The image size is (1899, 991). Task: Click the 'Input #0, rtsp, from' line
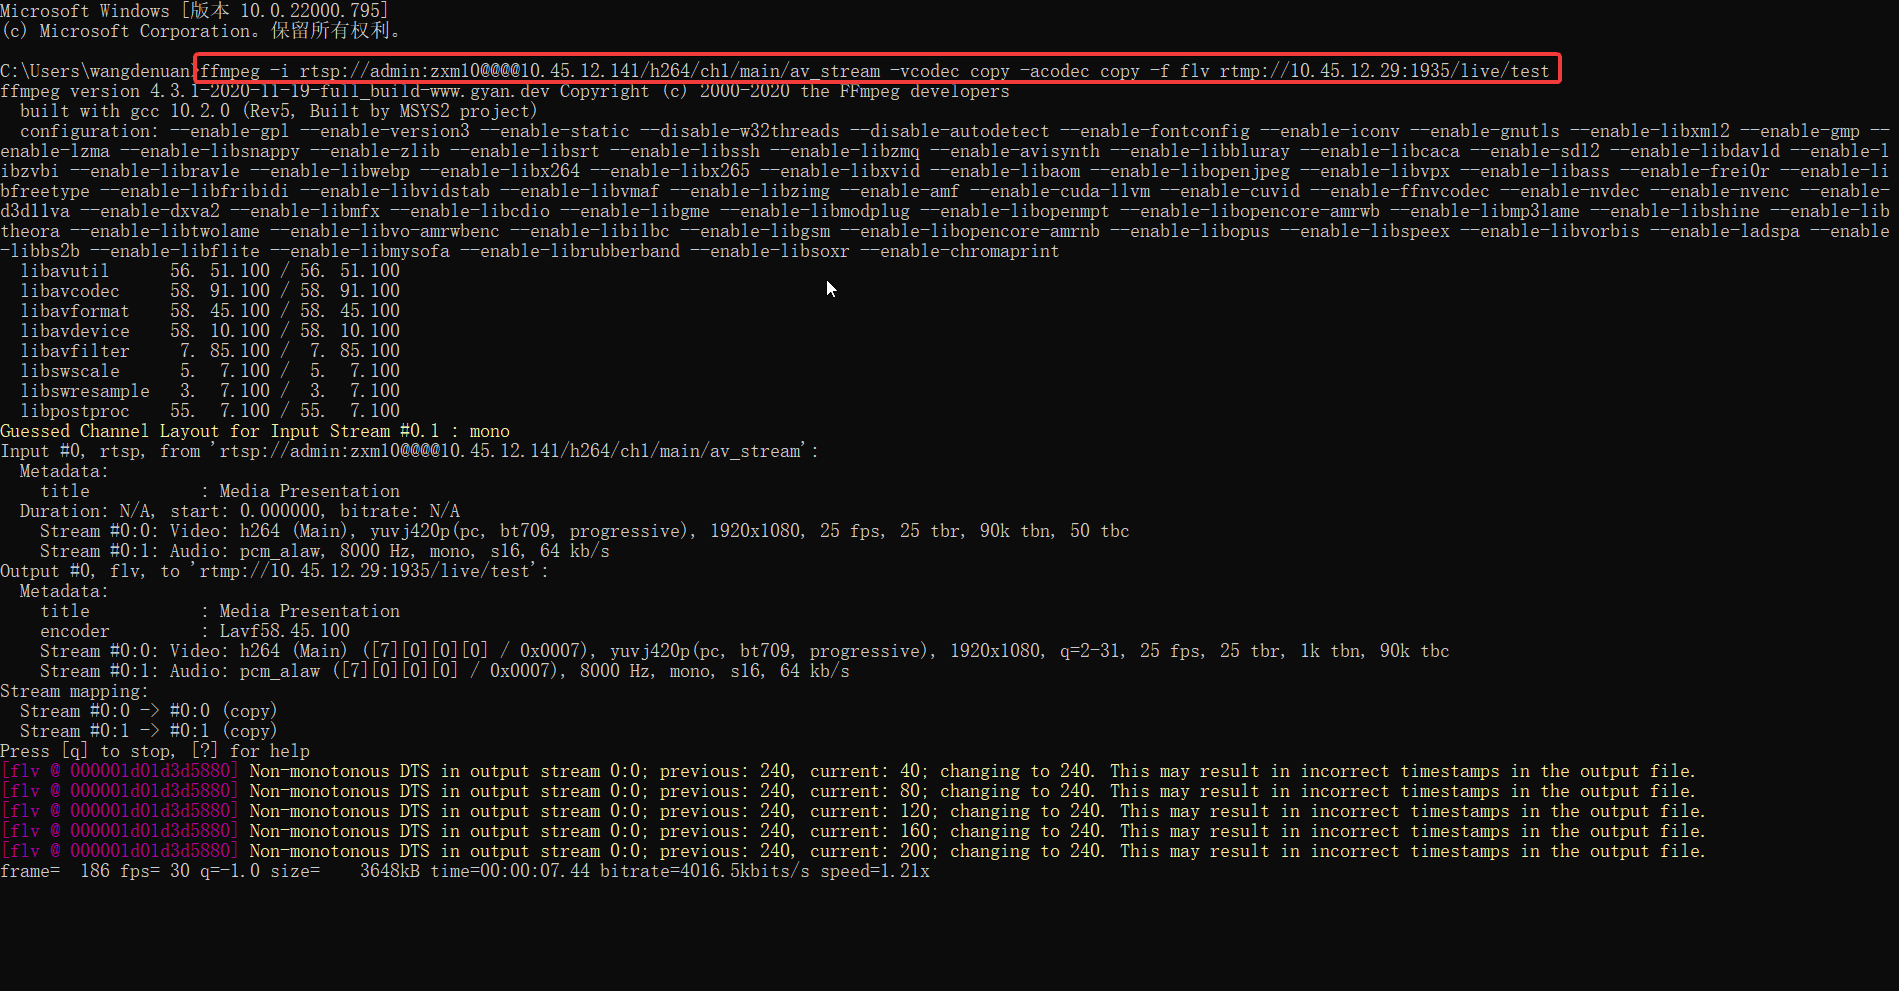[410, 451]
